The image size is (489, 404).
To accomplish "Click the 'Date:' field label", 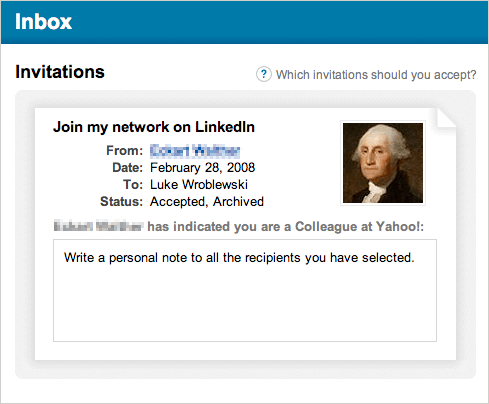I will point(127,167).
